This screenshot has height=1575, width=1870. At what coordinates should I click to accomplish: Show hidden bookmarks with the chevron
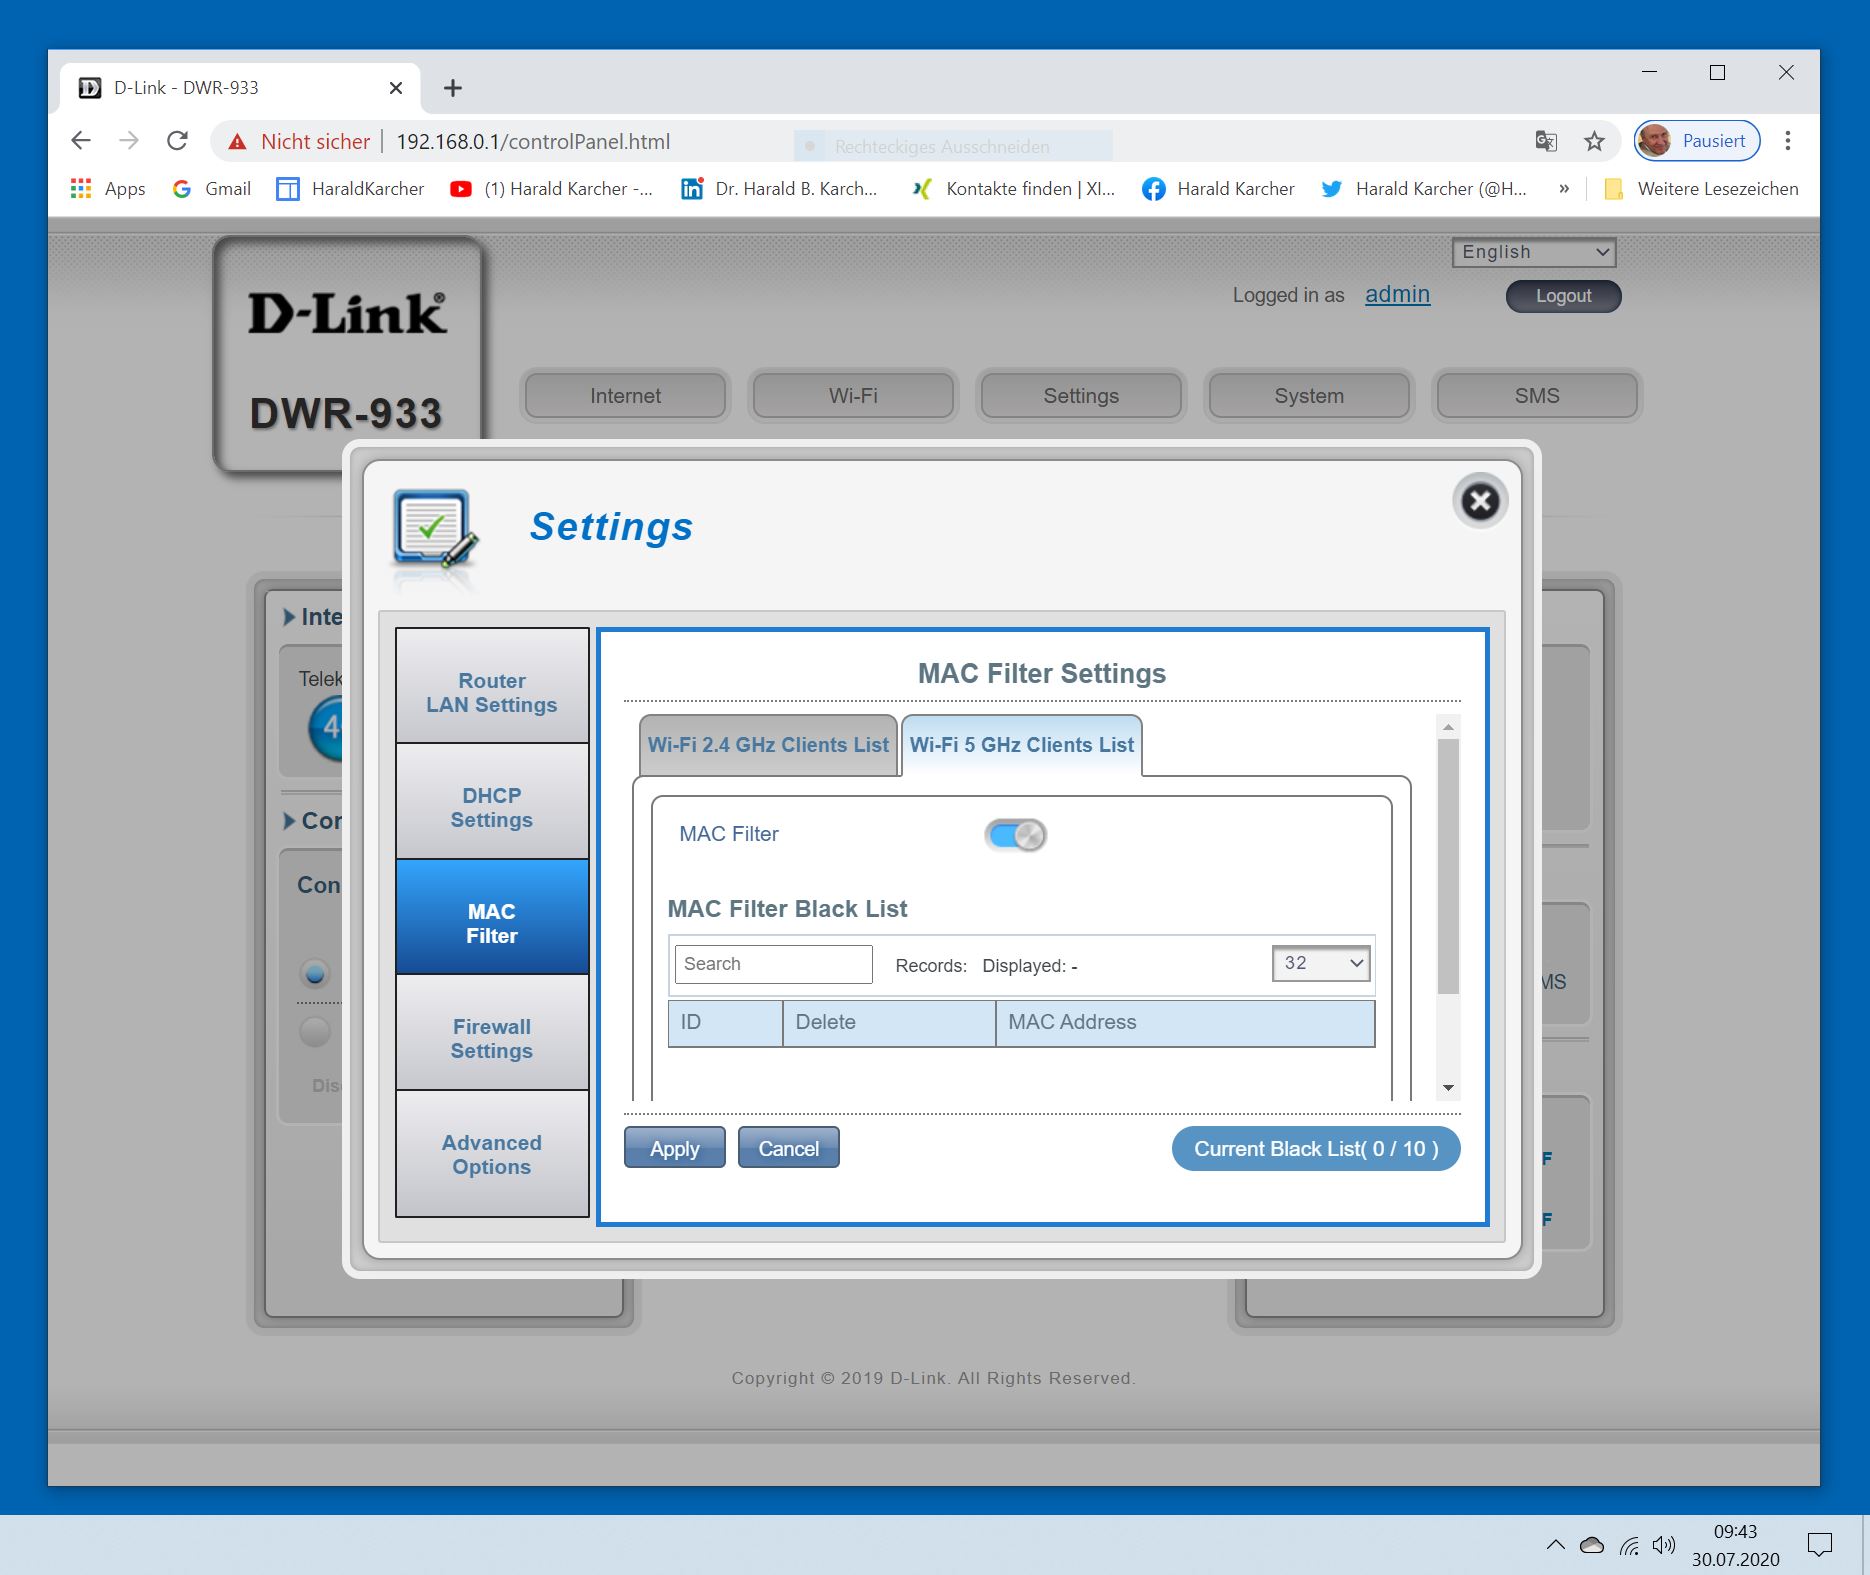[1564, 189]
